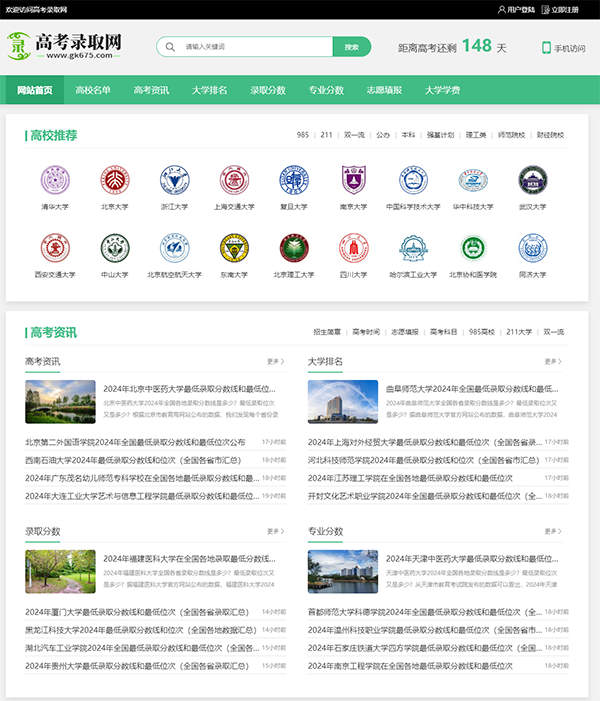Viewport: 600px width, 701px height.
Task: Expand 更多 in 大学排名 column
Action: click(x=553, y=361)
